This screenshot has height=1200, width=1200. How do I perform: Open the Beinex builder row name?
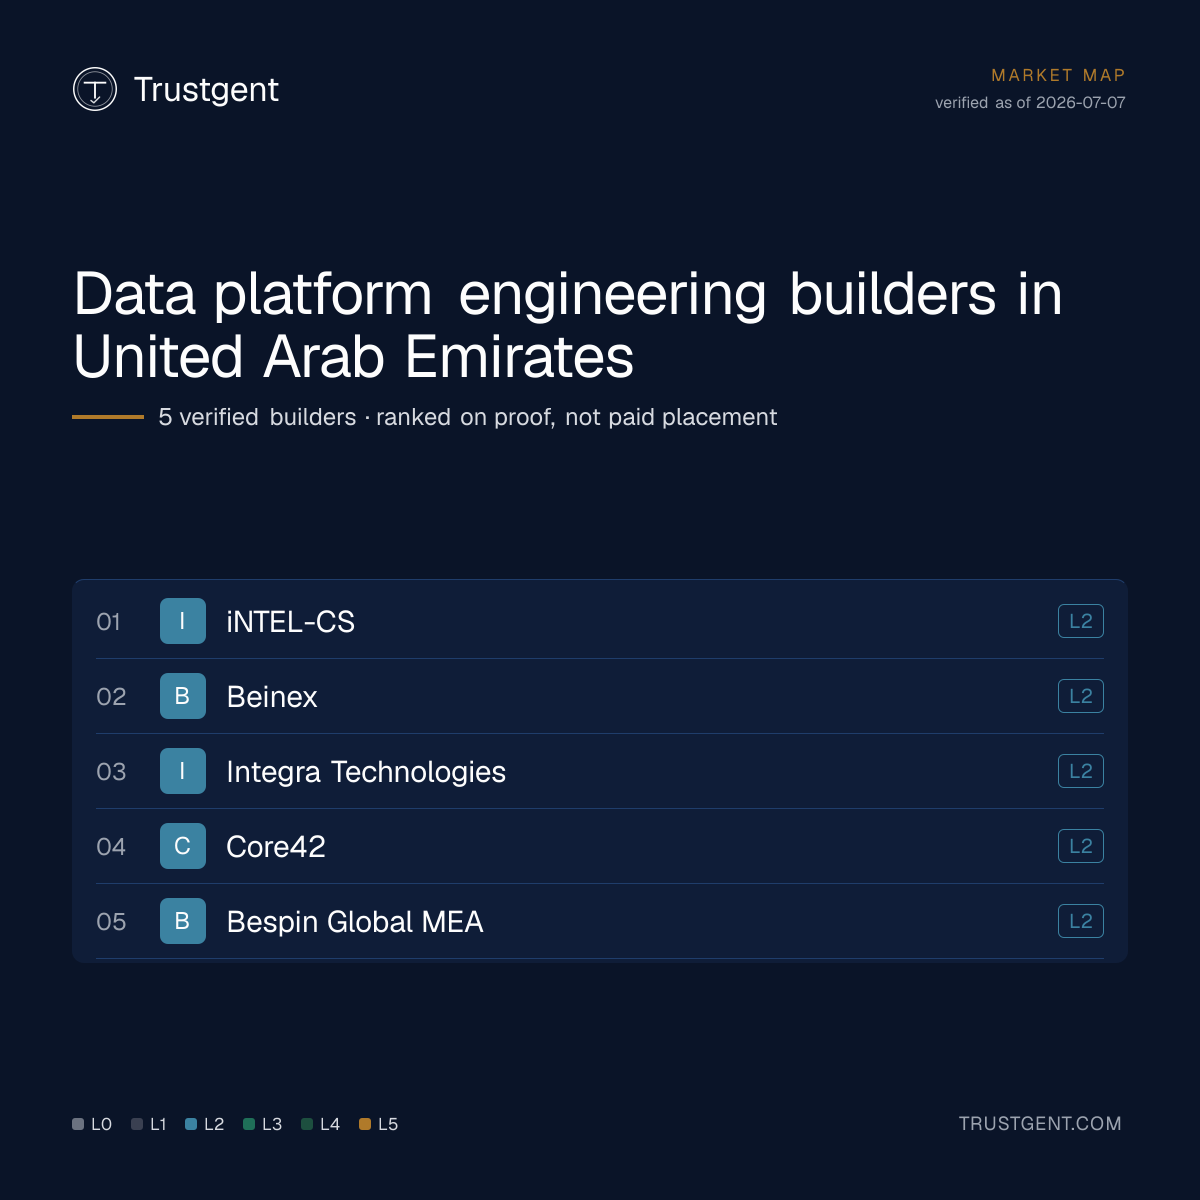[272, 697]
